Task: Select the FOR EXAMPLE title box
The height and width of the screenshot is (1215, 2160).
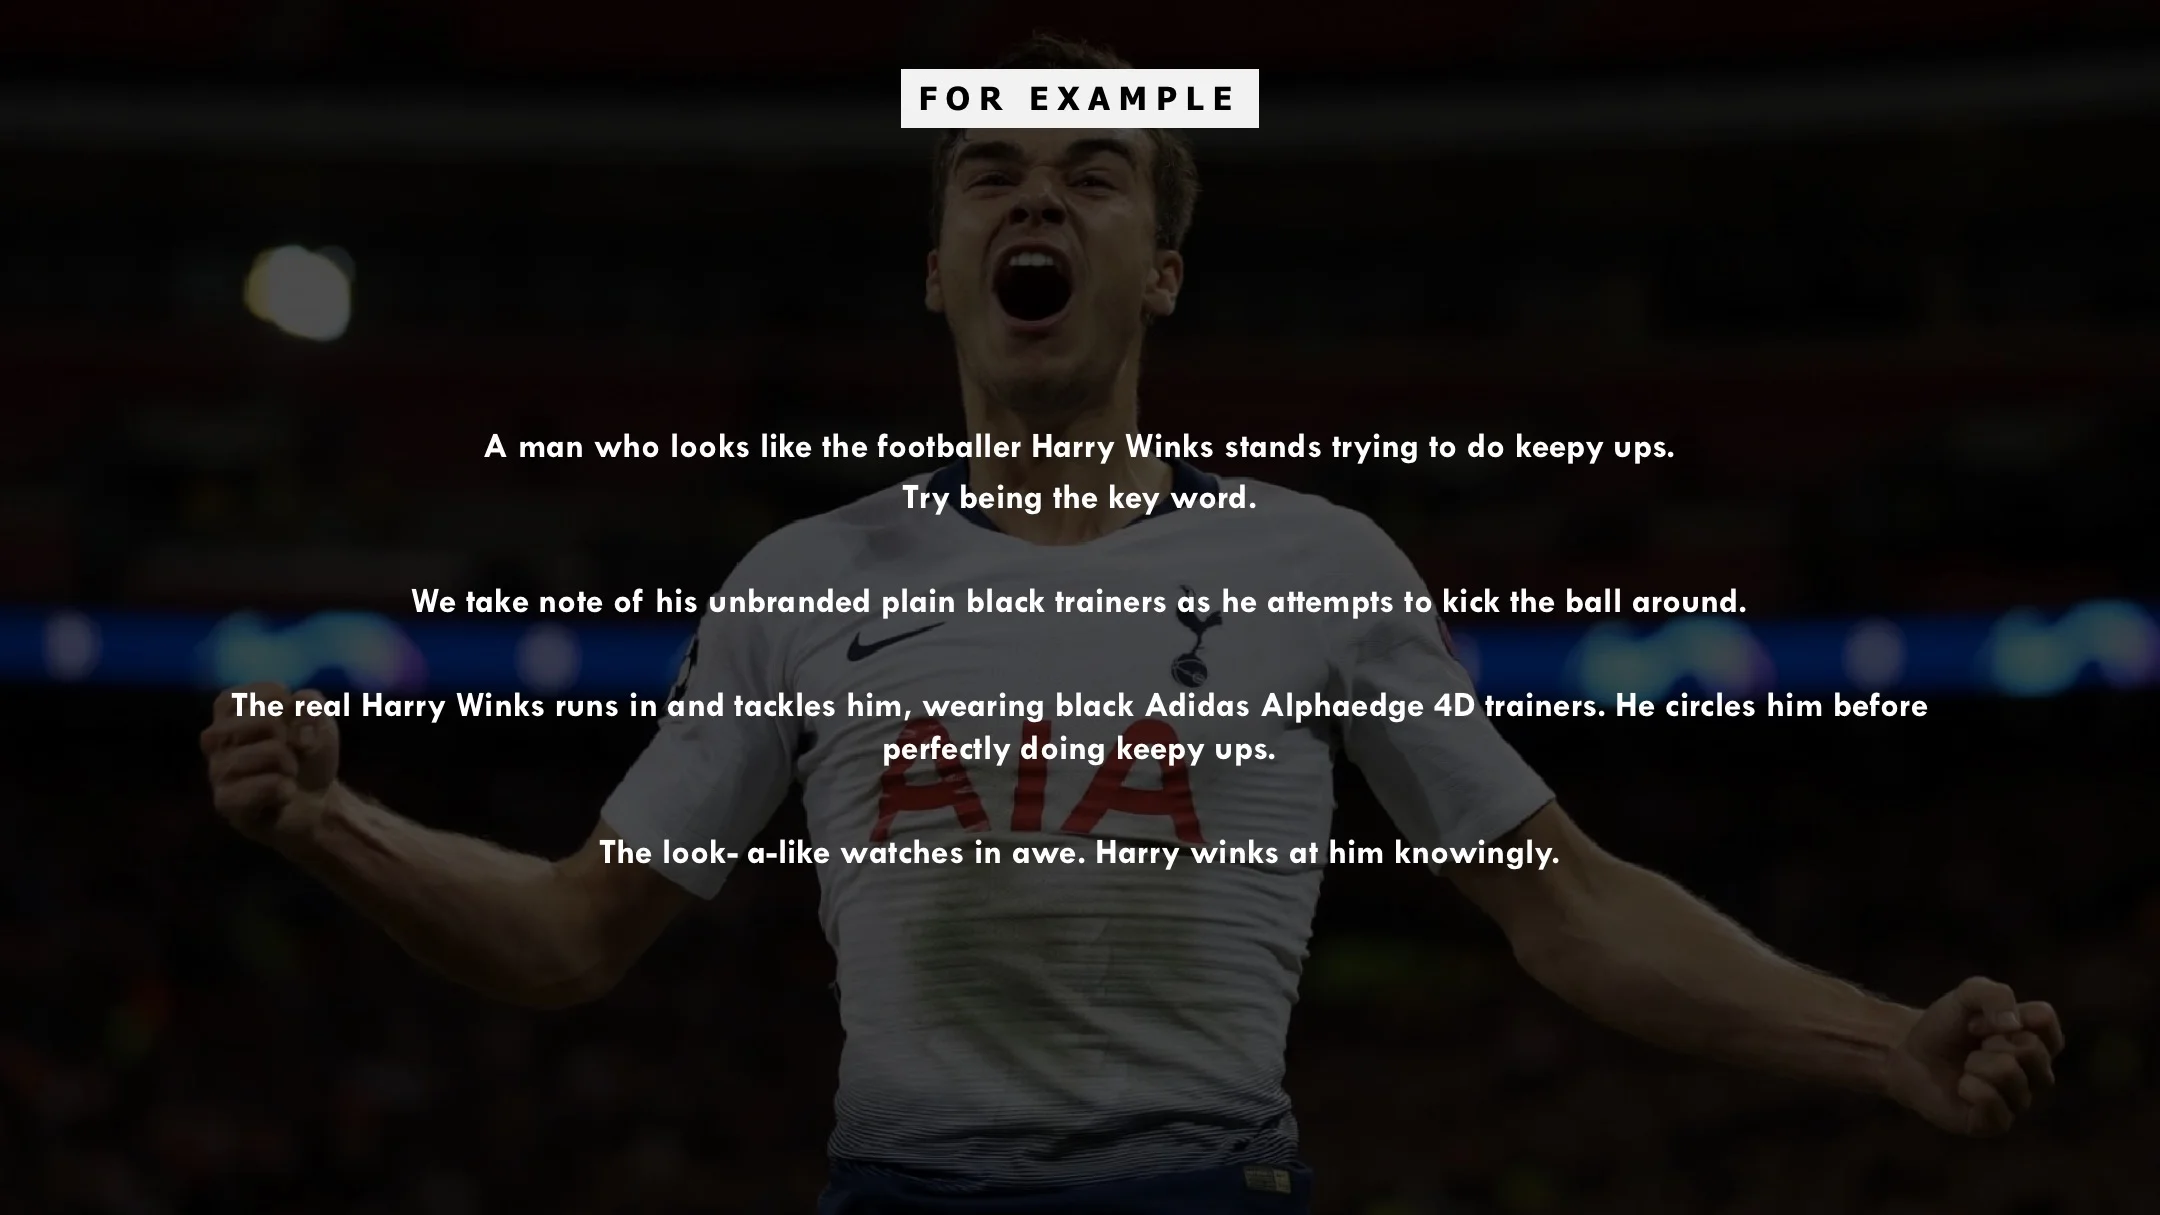Action: pos(1079,98)
